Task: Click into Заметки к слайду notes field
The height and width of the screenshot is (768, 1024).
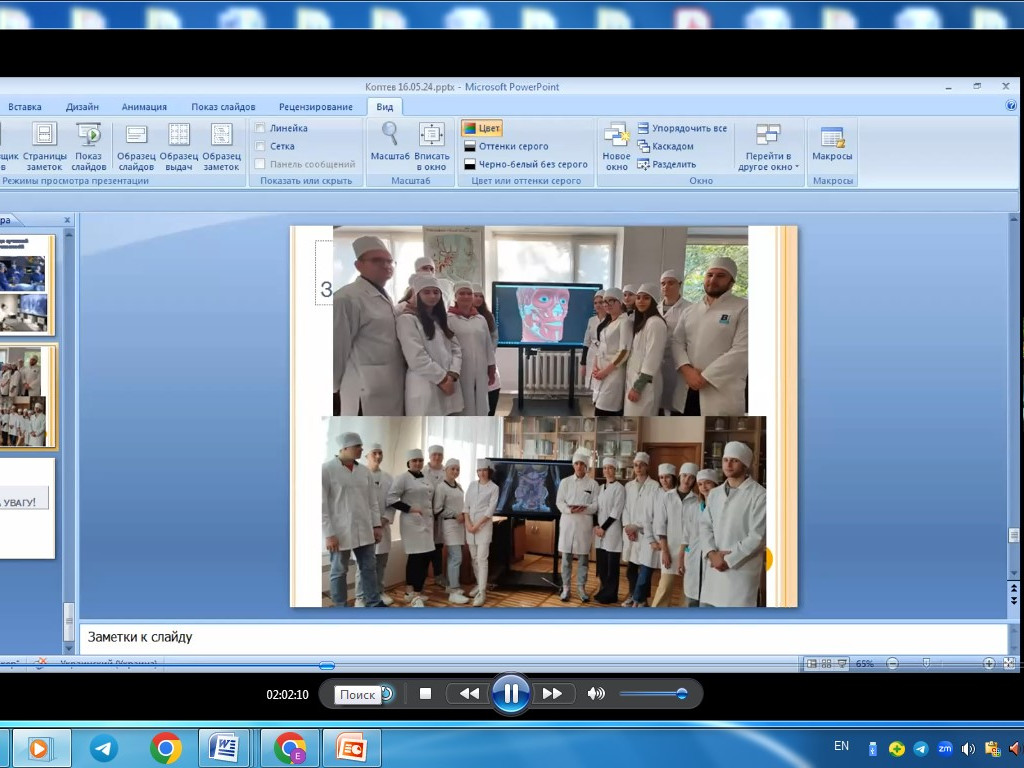Action: (x=543, y=637)
